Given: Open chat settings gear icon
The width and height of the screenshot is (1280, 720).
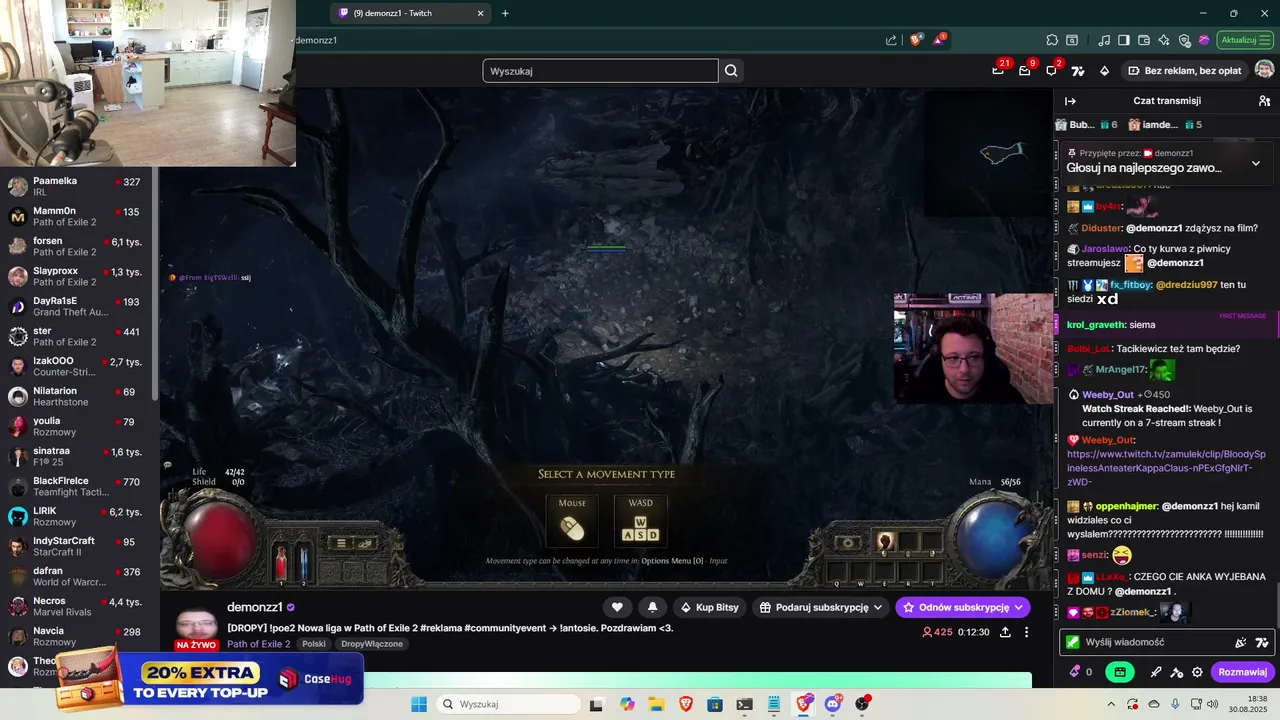Looking at the screenshot, I should tap(1197, 672).
